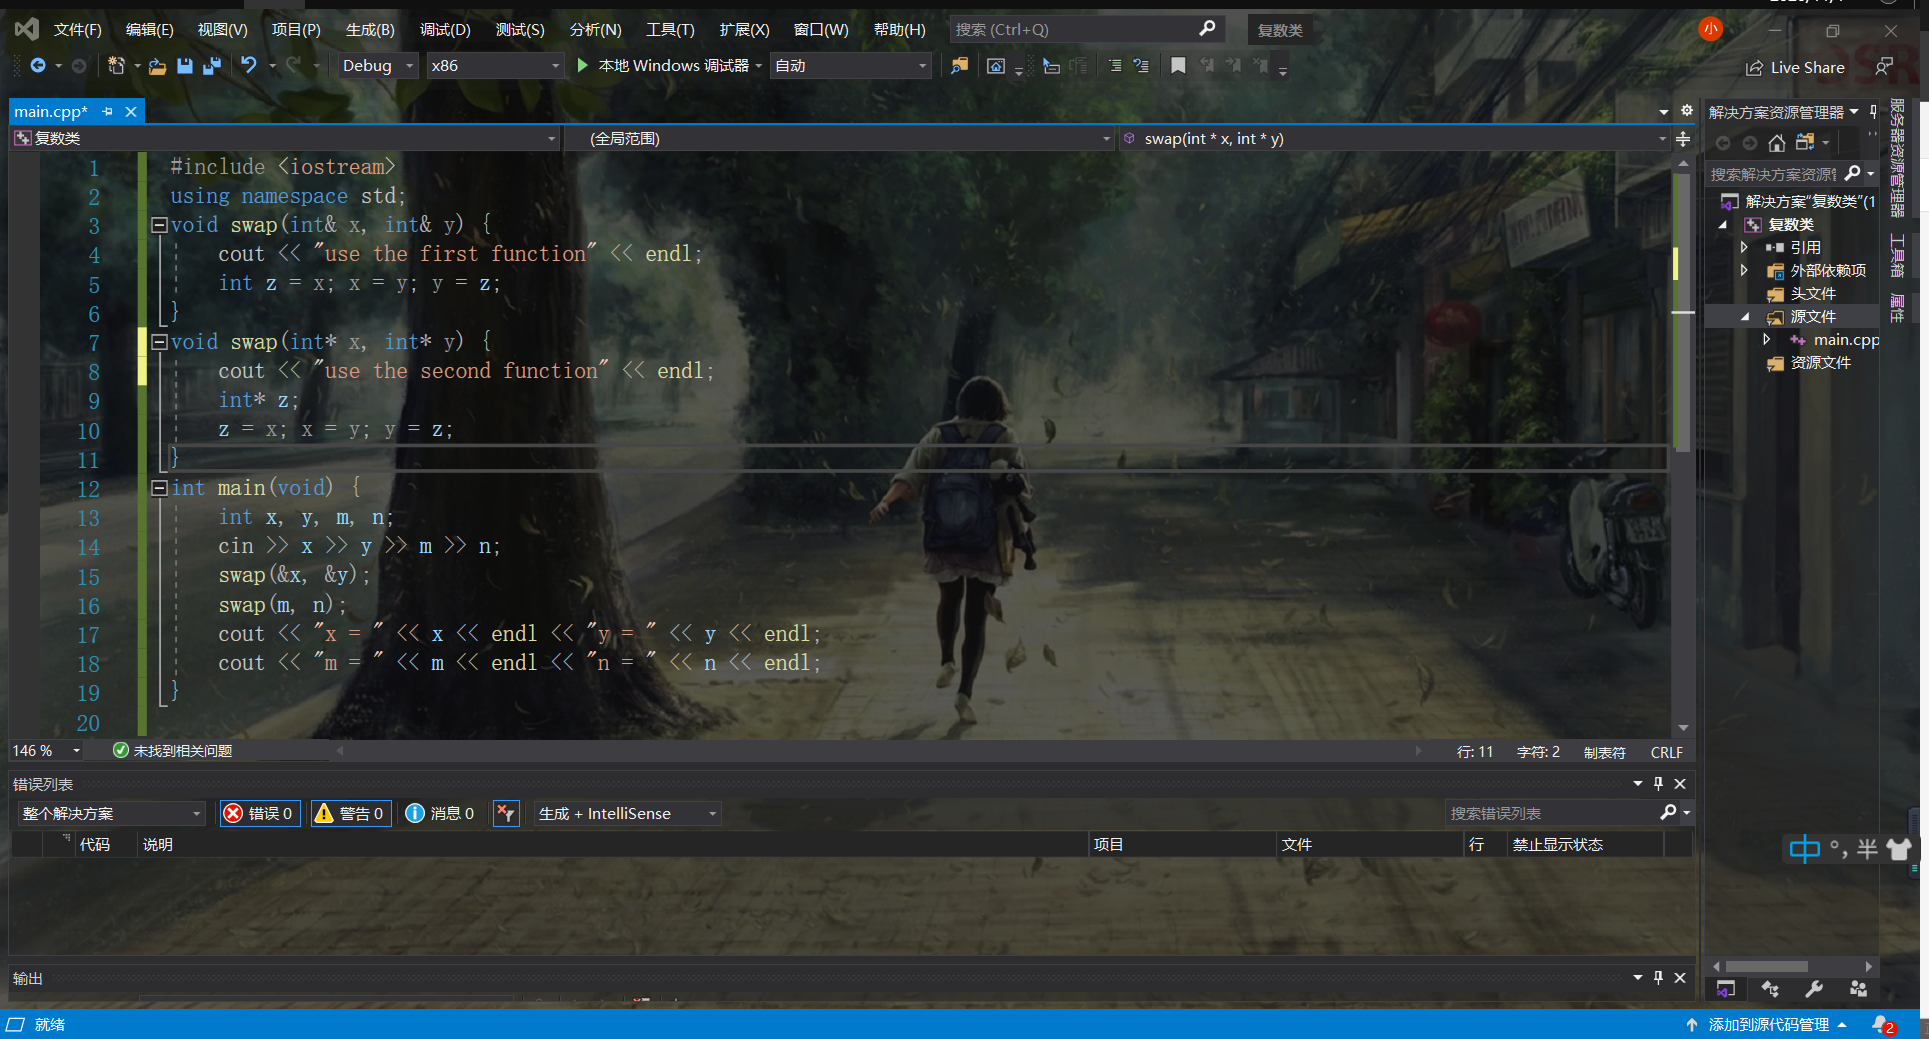Open the 视图(V) menu

click(x=223, y=30)
